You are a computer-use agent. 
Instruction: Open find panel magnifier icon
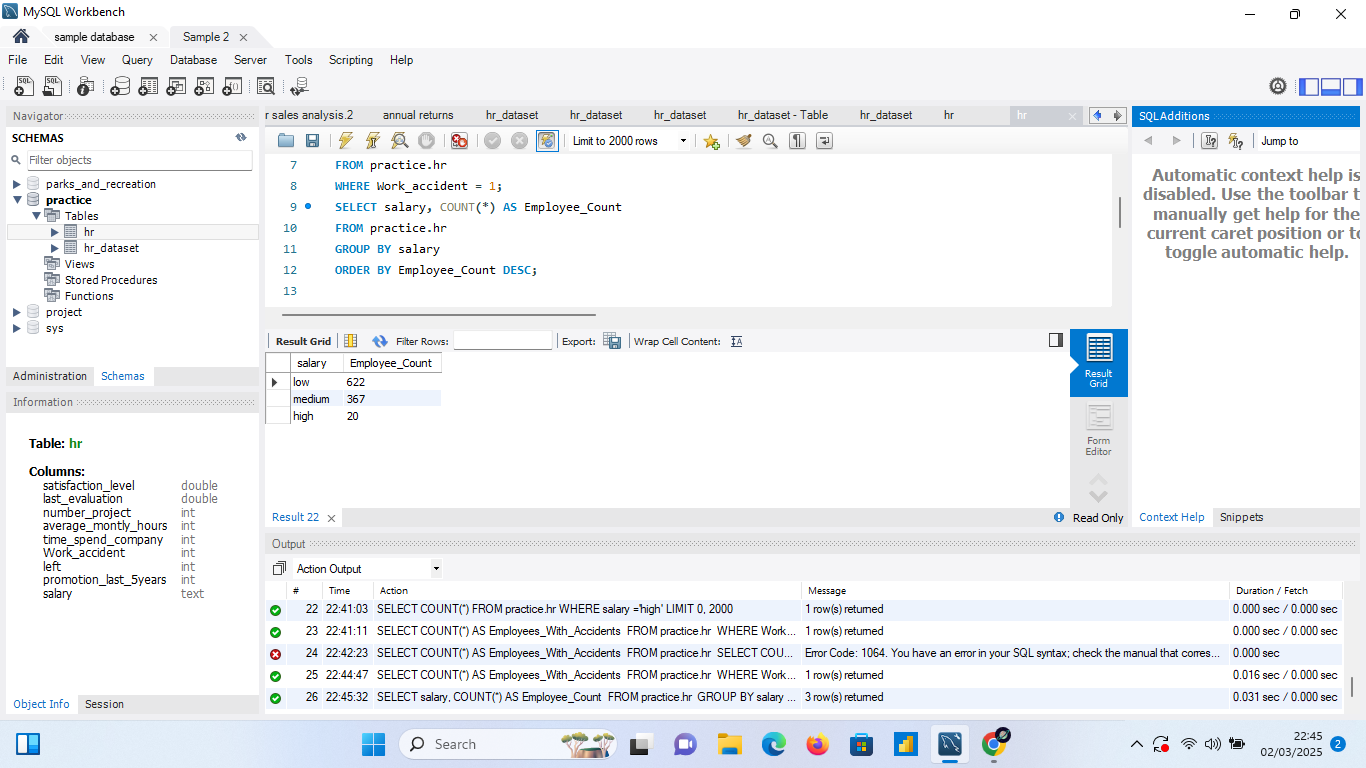[x=770, y=141]
